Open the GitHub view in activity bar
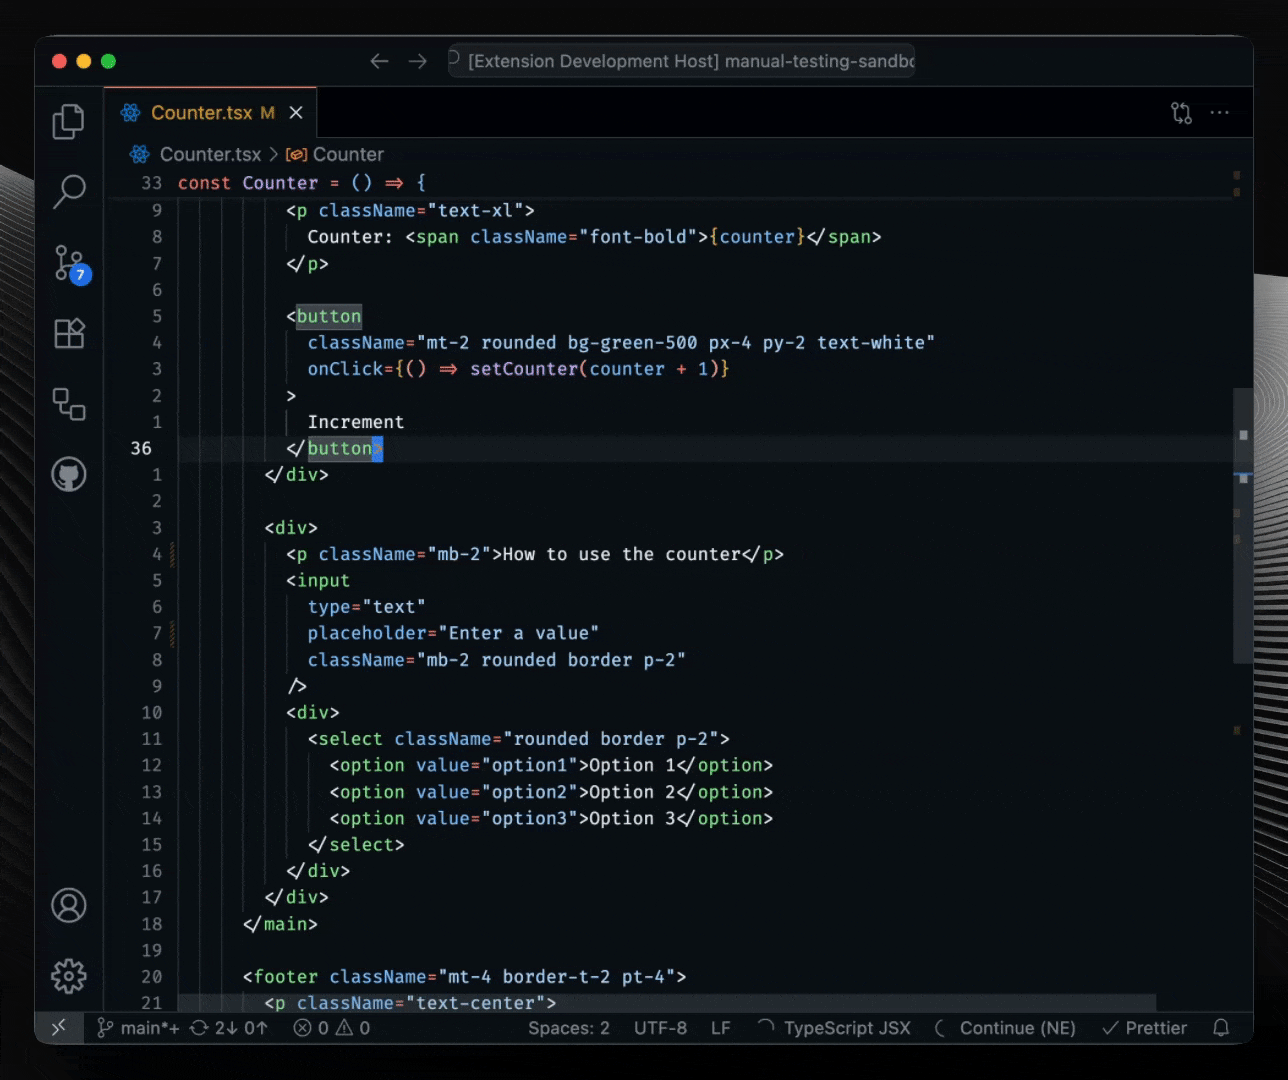 pyautogui.click(x=68, y=474)
